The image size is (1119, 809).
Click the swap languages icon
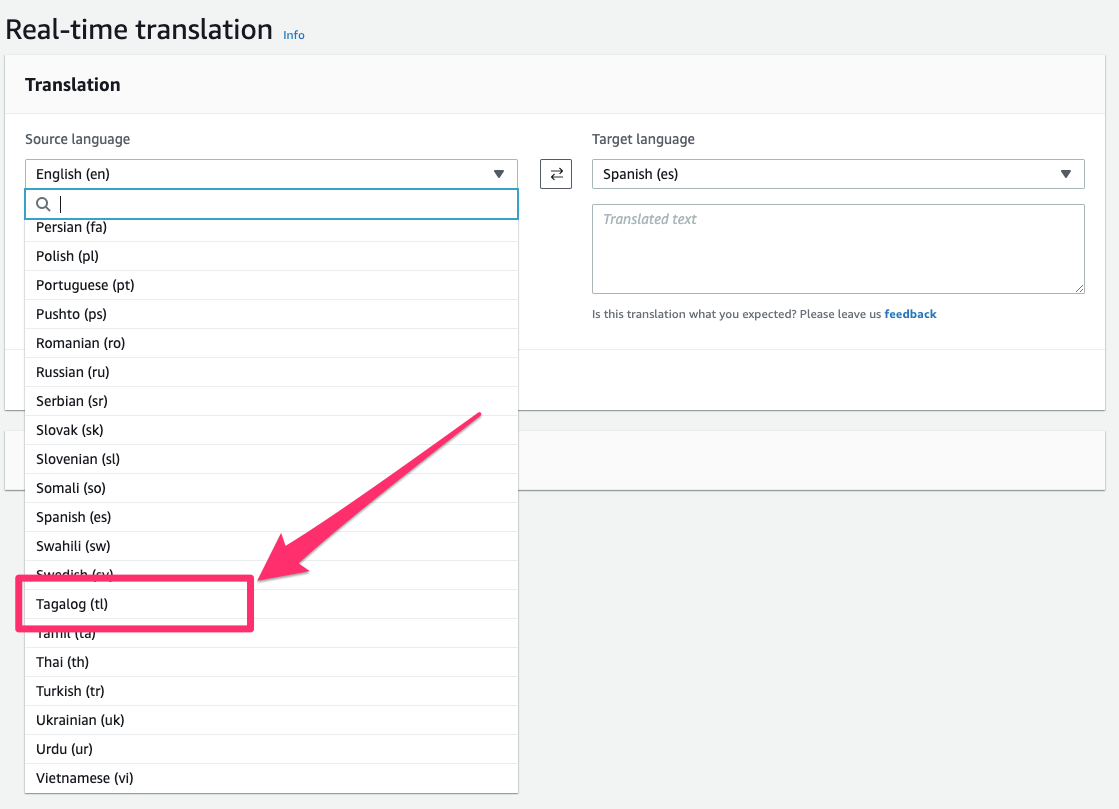click(555, 173)
